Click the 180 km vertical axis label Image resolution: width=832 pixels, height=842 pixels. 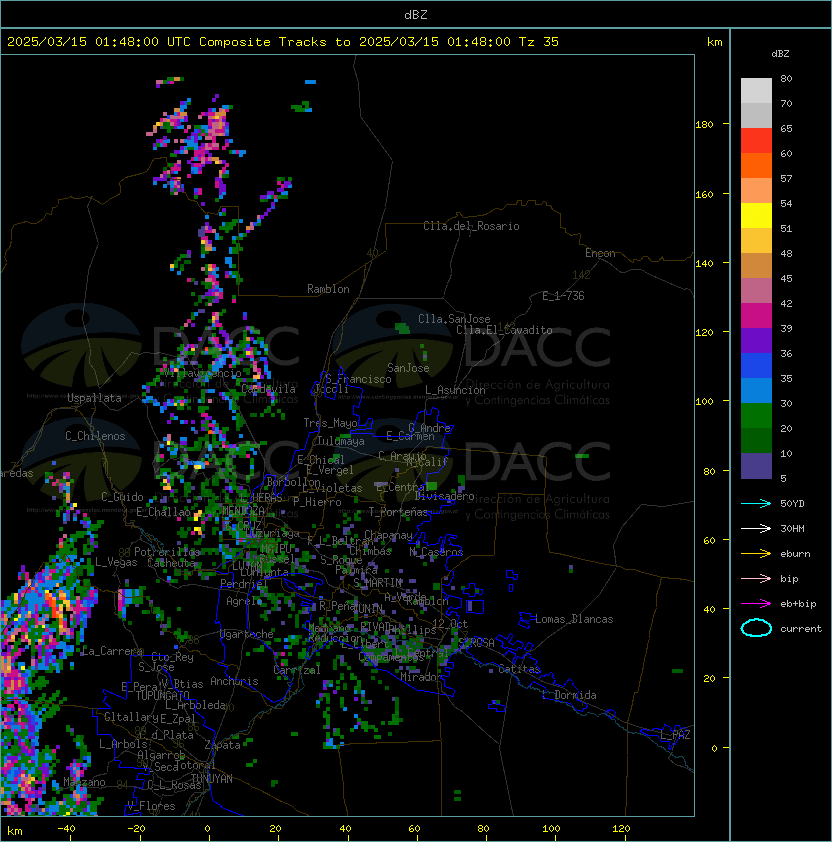pyautogui.click(x=704, y=125)
